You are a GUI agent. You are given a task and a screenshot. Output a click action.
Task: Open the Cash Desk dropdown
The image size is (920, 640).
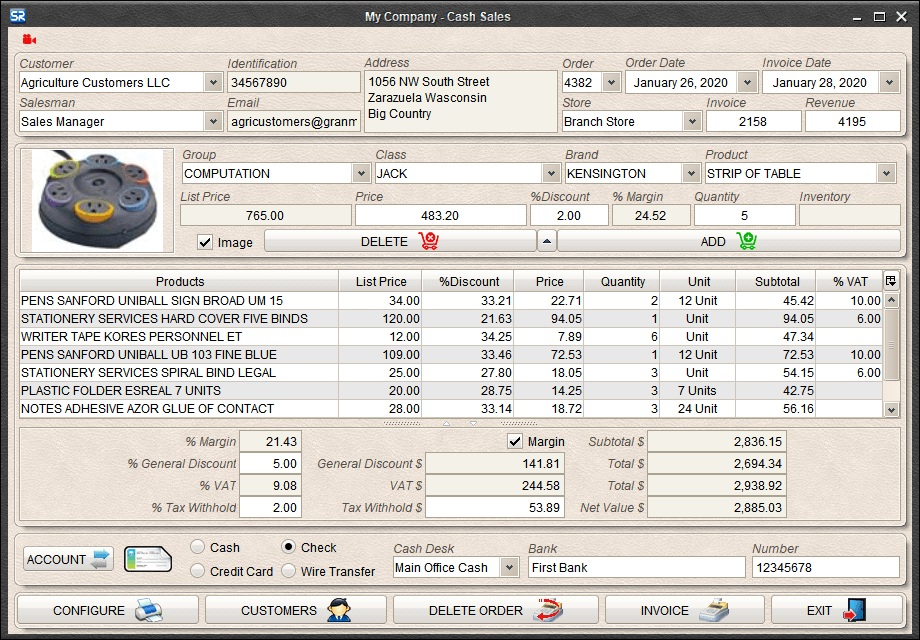tap(509, 568)
